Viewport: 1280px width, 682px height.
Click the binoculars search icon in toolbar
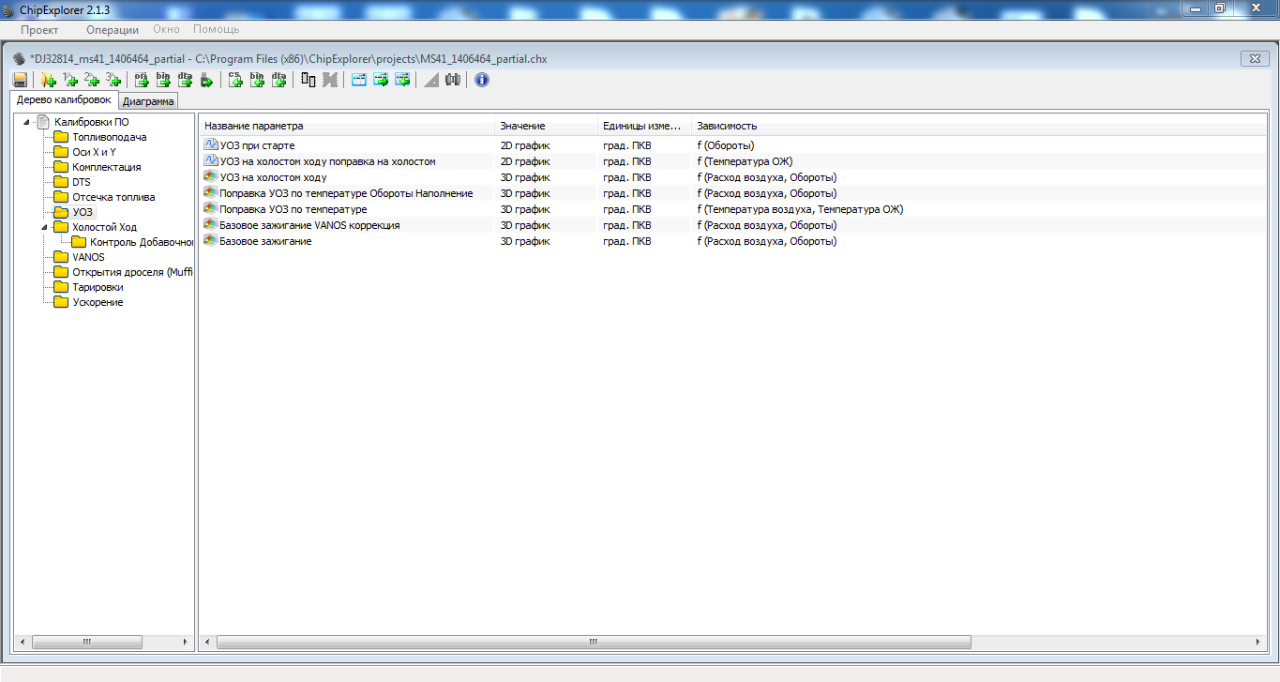pos(453,80)
